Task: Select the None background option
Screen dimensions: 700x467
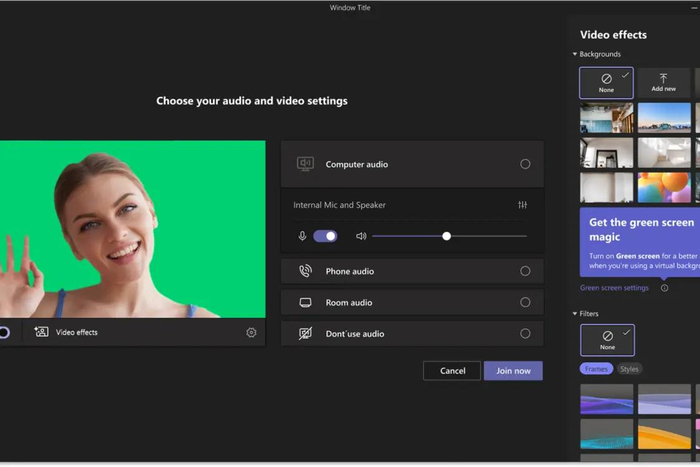Action: tap(606, 82)
